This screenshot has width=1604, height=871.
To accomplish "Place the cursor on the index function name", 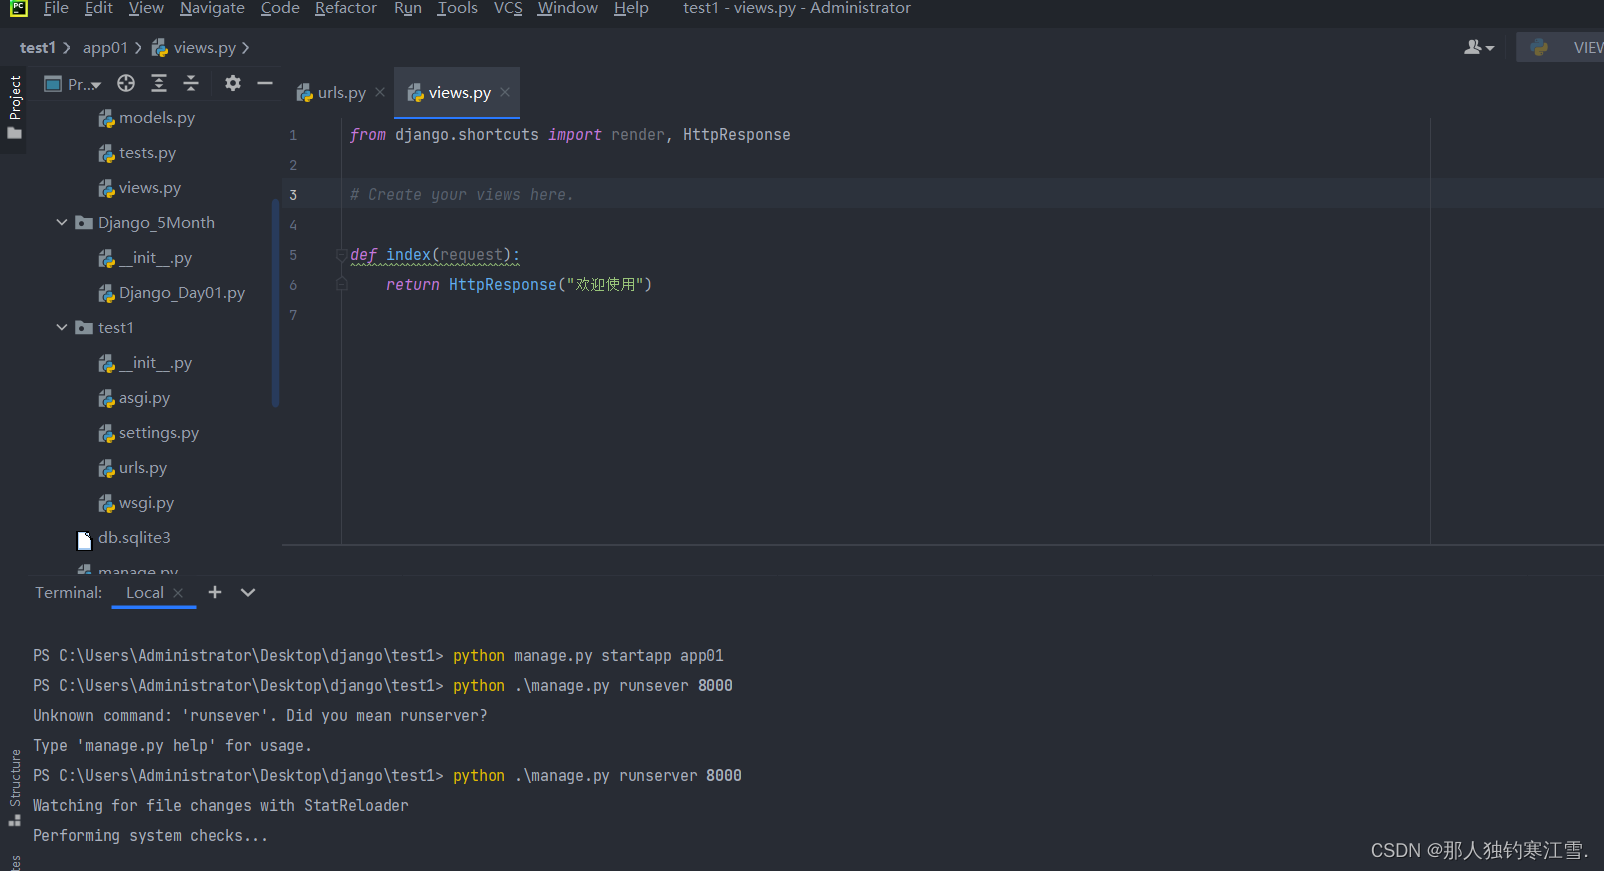I will click(x=408, y=255).
